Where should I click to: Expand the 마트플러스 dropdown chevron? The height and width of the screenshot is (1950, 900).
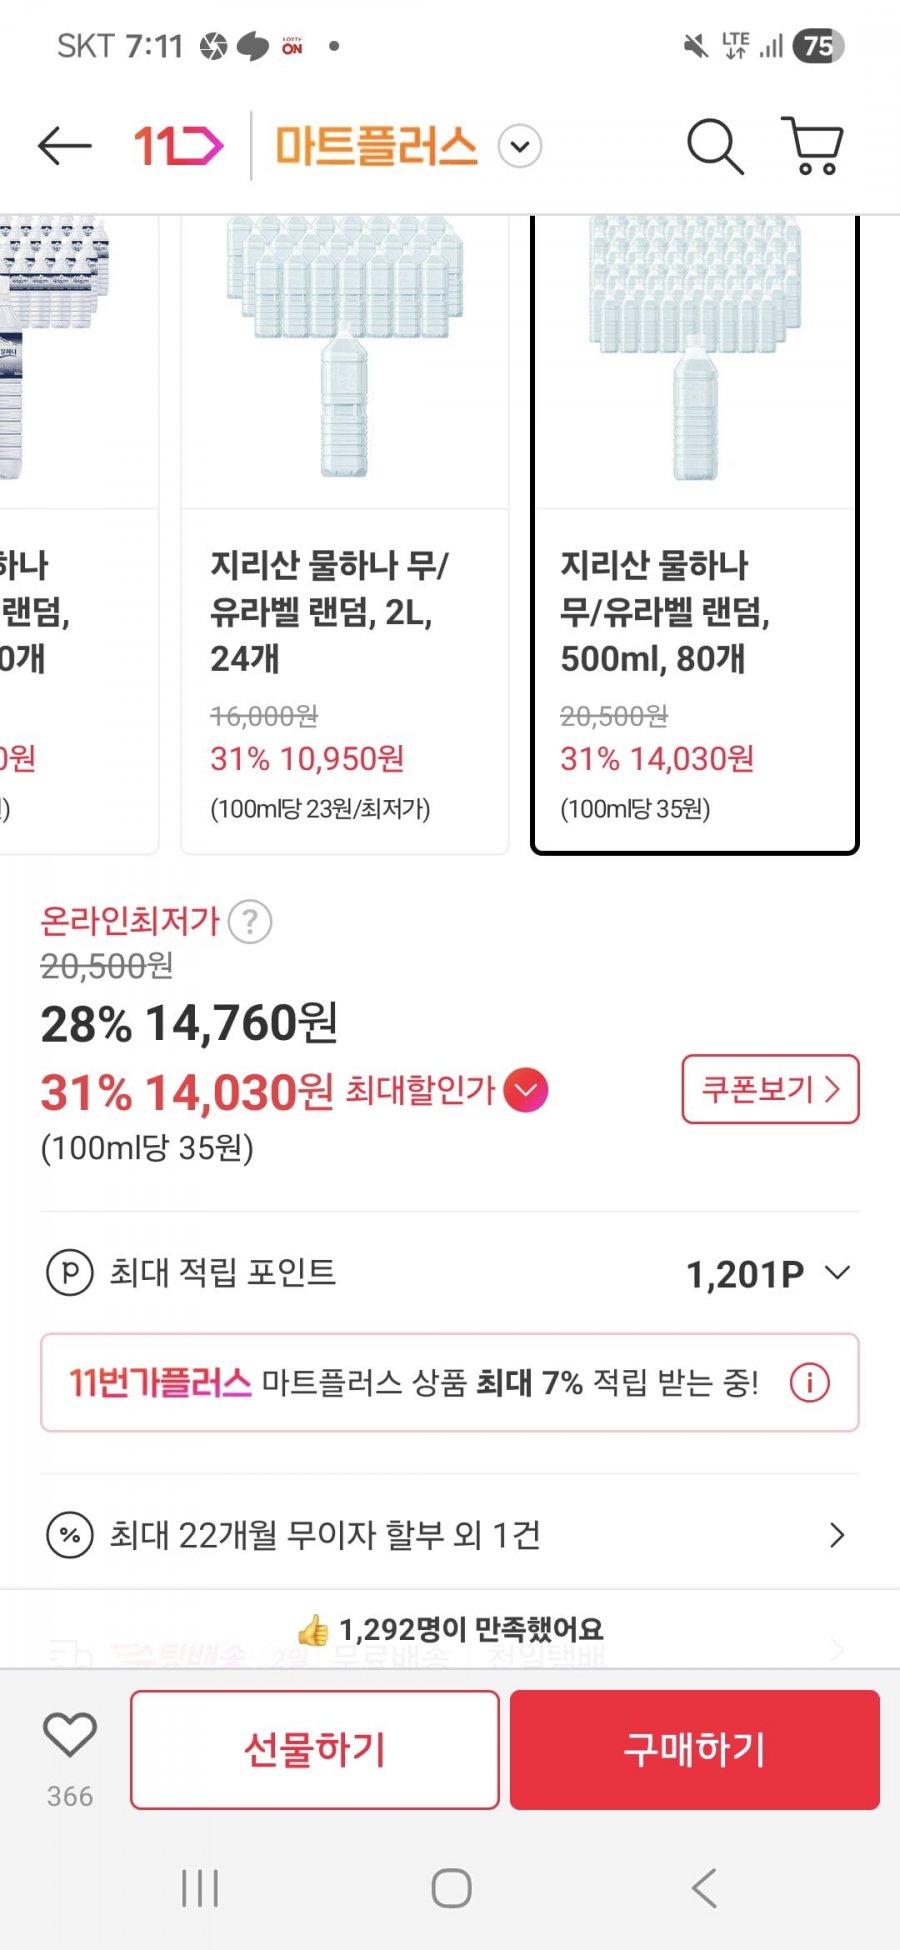coord(520,147)
